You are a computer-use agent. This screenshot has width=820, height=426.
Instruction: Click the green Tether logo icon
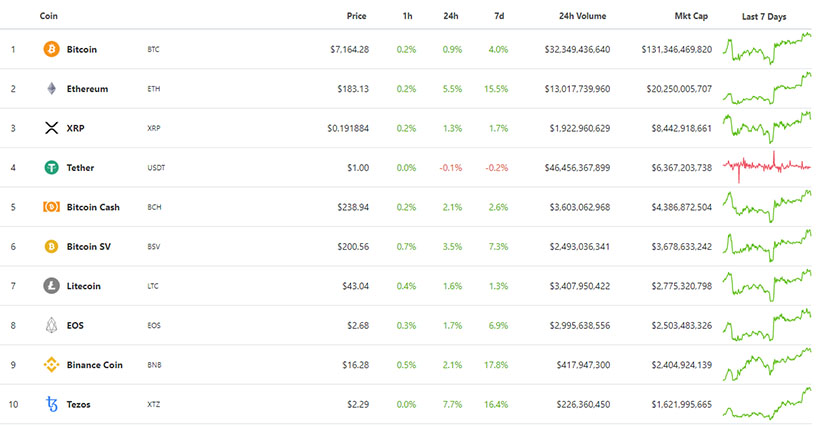click(x=51, y=167)
